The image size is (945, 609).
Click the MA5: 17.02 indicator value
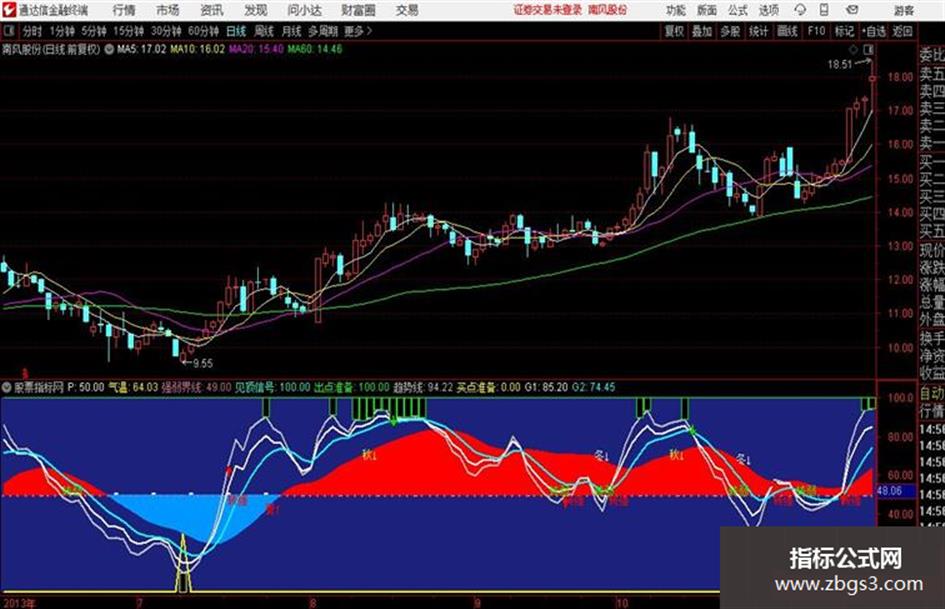pyautogui.click(x=141, y=49)
